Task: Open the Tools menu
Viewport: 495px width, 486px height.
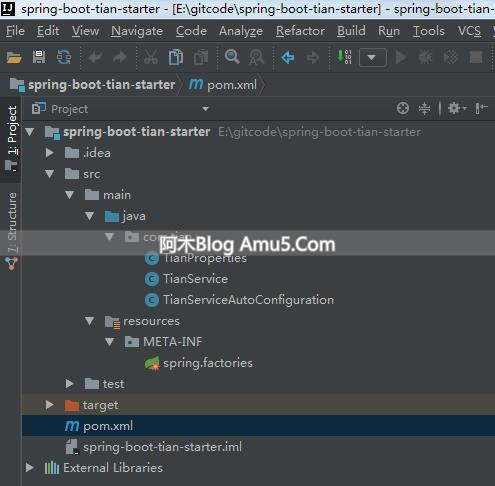Action: click(429, 31)
